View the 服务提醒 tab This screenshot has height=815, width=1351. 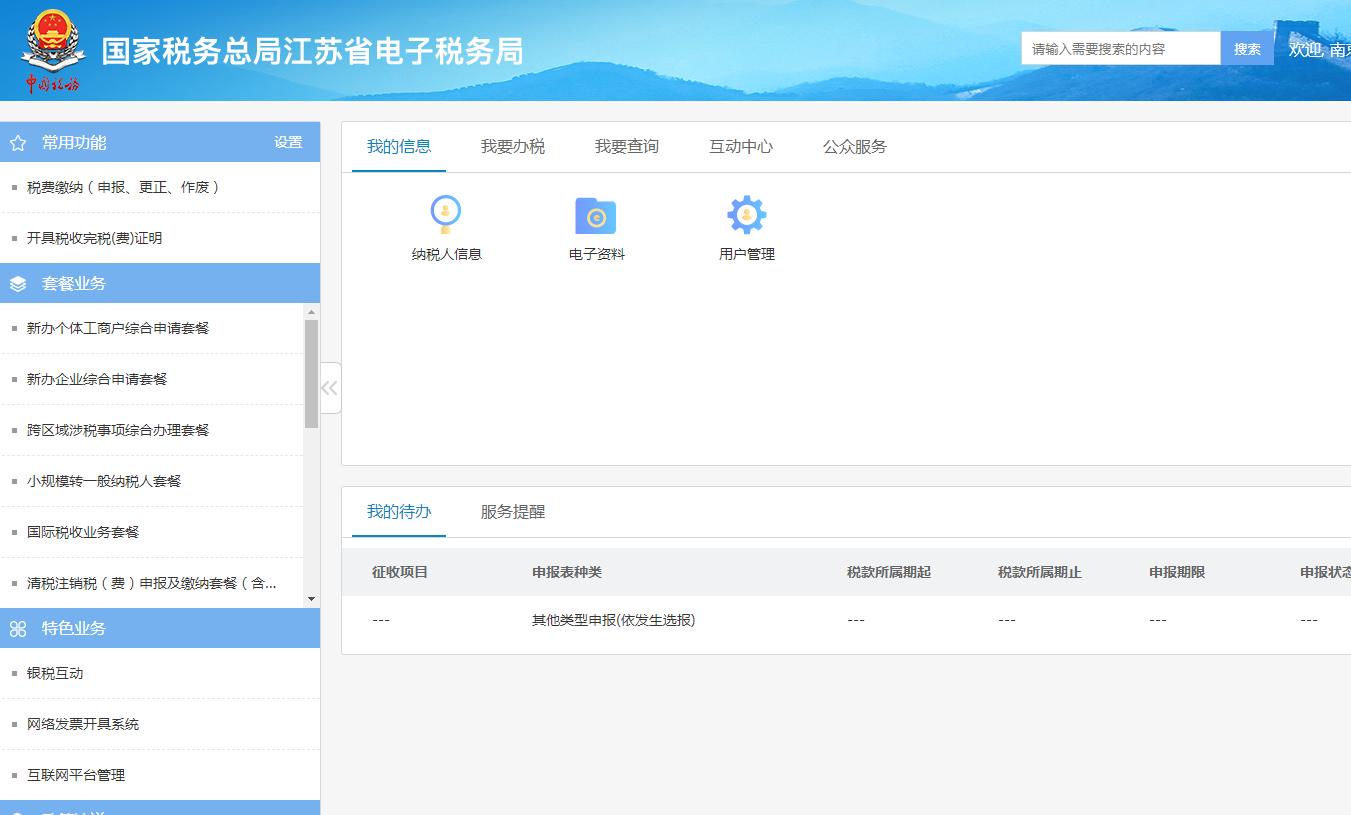512,512
